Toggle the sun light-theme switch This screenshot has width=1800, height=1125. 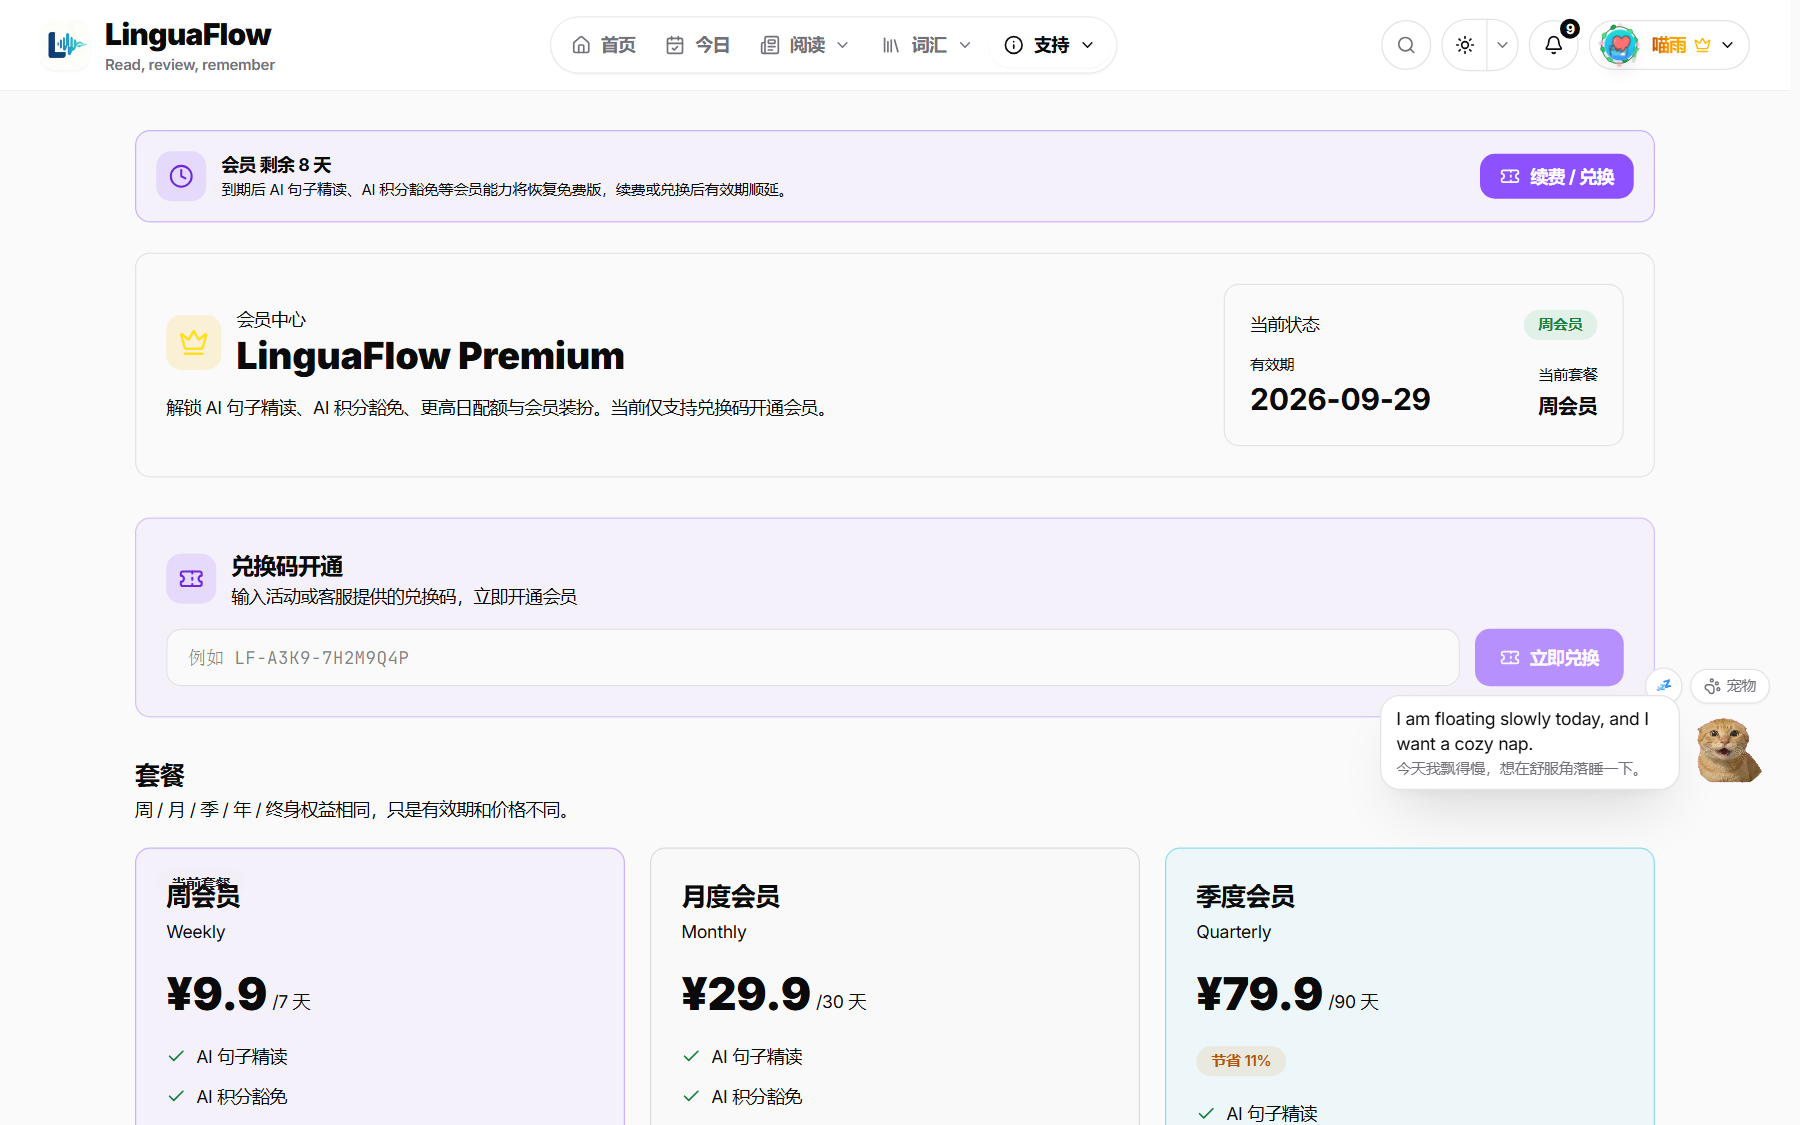pos(1465,45)
